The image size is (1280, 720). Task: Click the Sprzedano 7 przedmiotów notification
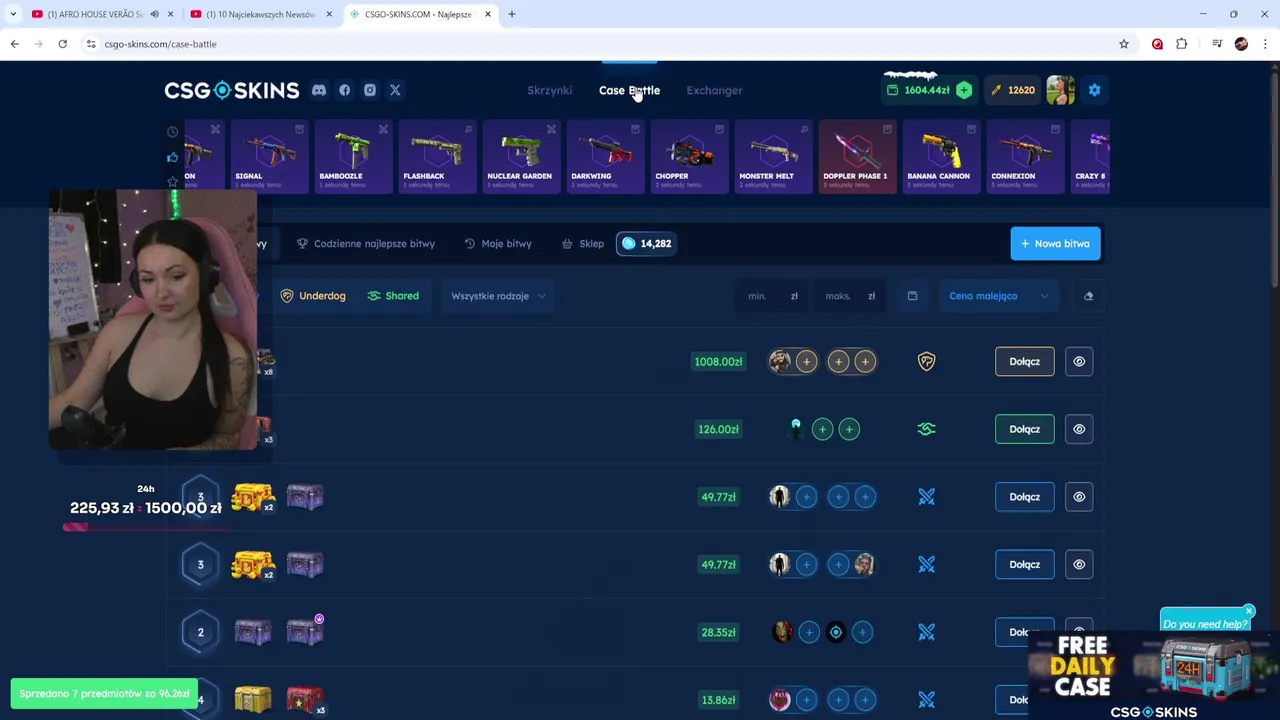point(104,693)
